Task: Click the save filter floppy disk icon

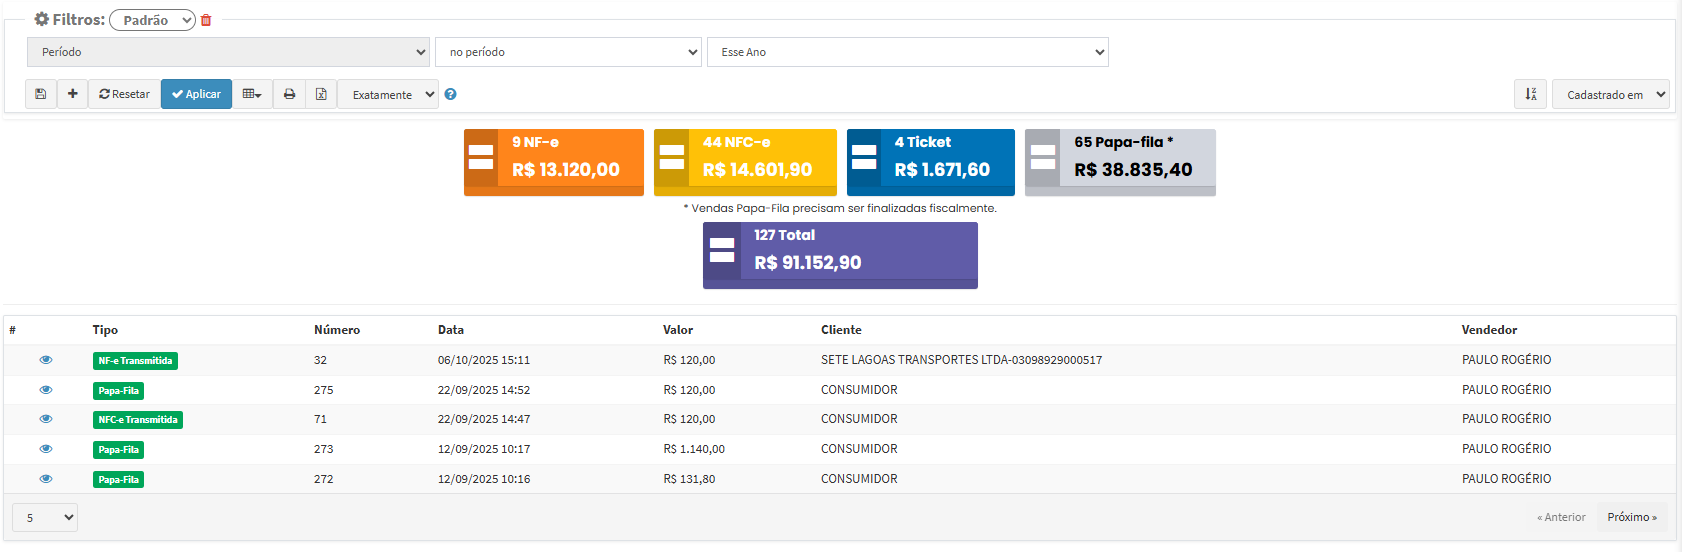Action: (x=41, y=94)
